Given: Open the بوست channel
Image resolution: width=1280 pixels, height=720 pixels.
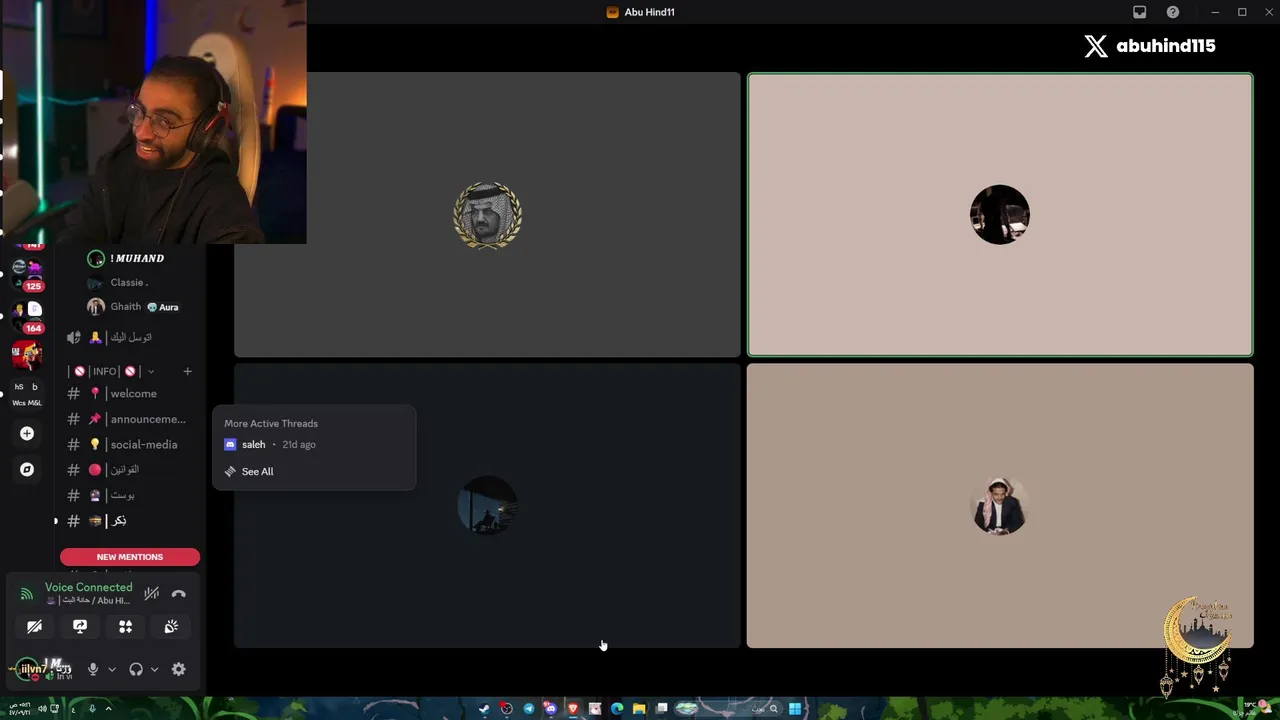Looking at the screenshot, I should point(130,495).
